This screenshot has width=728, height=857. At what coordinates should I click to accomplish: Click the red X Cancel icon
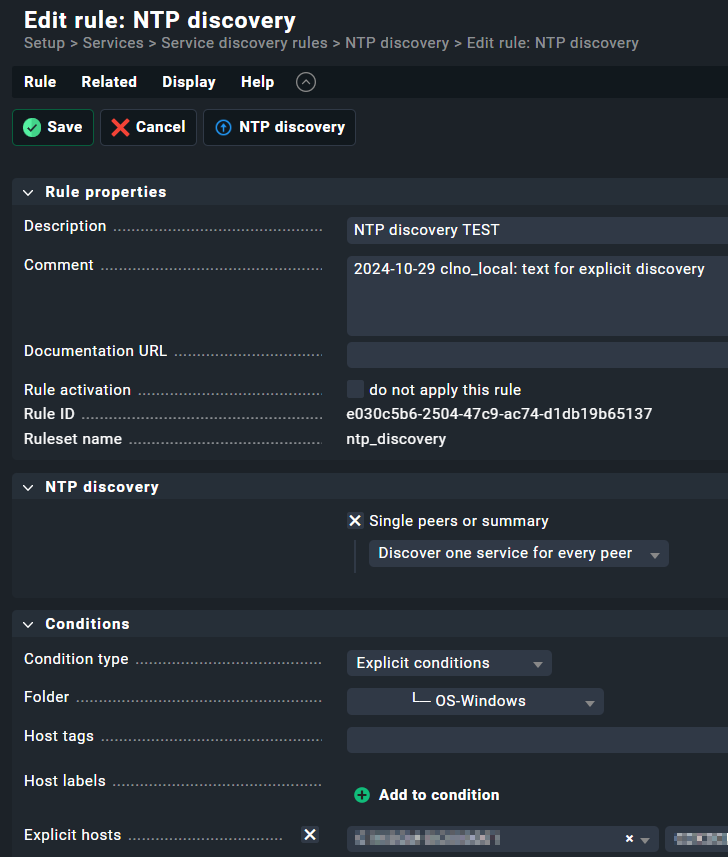121,127
